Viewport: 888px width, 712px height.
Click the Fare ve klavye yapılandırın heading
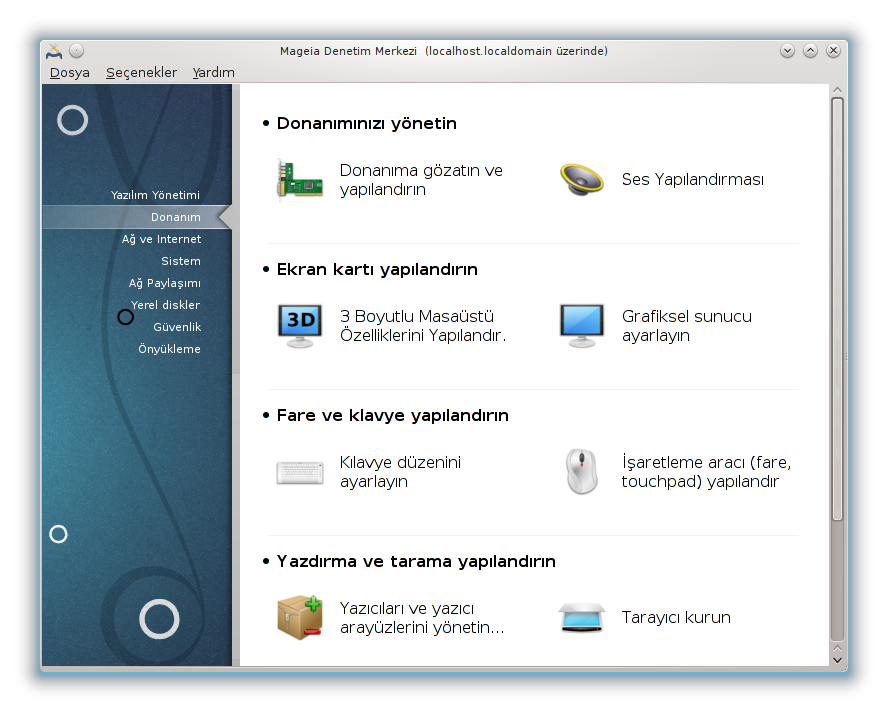392,415
